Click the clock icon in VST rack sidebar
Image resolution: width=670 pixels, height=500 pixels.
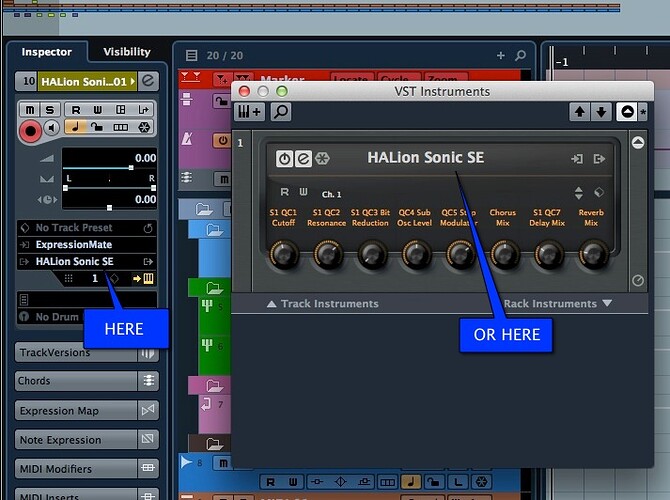(638, 281)
